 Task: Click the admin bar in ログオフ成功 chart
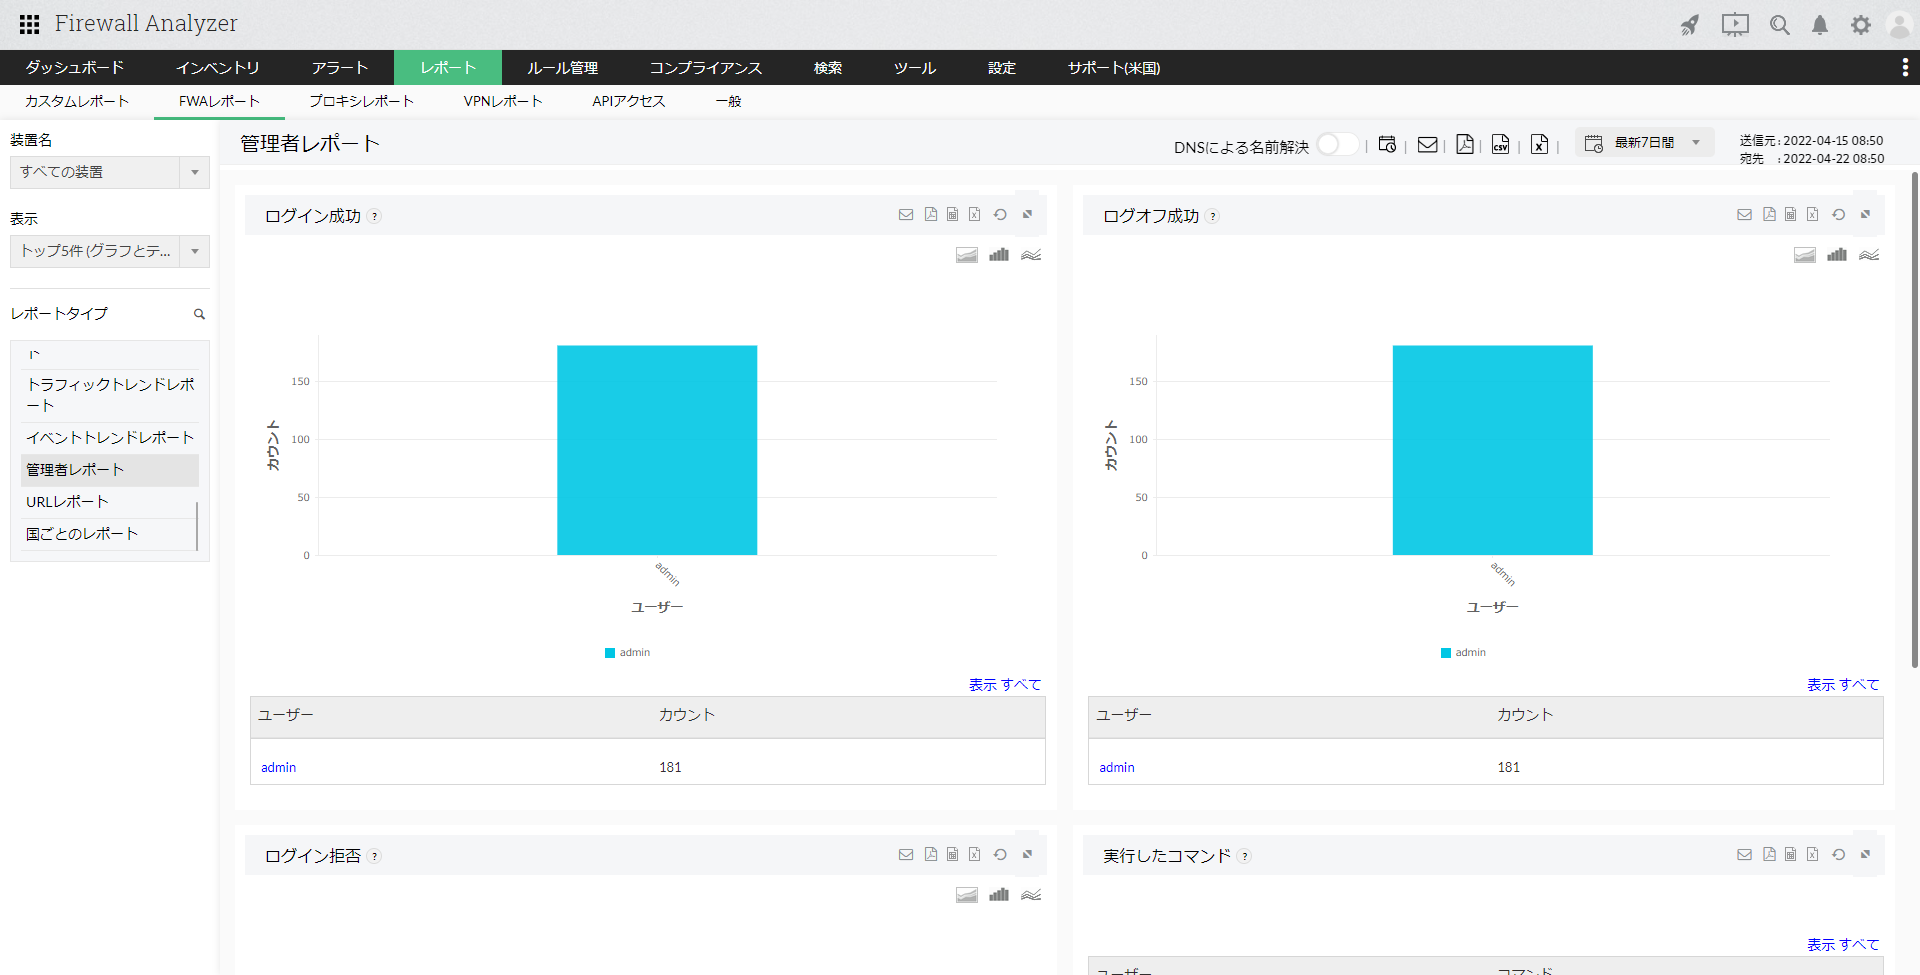tap(1493, 450)
